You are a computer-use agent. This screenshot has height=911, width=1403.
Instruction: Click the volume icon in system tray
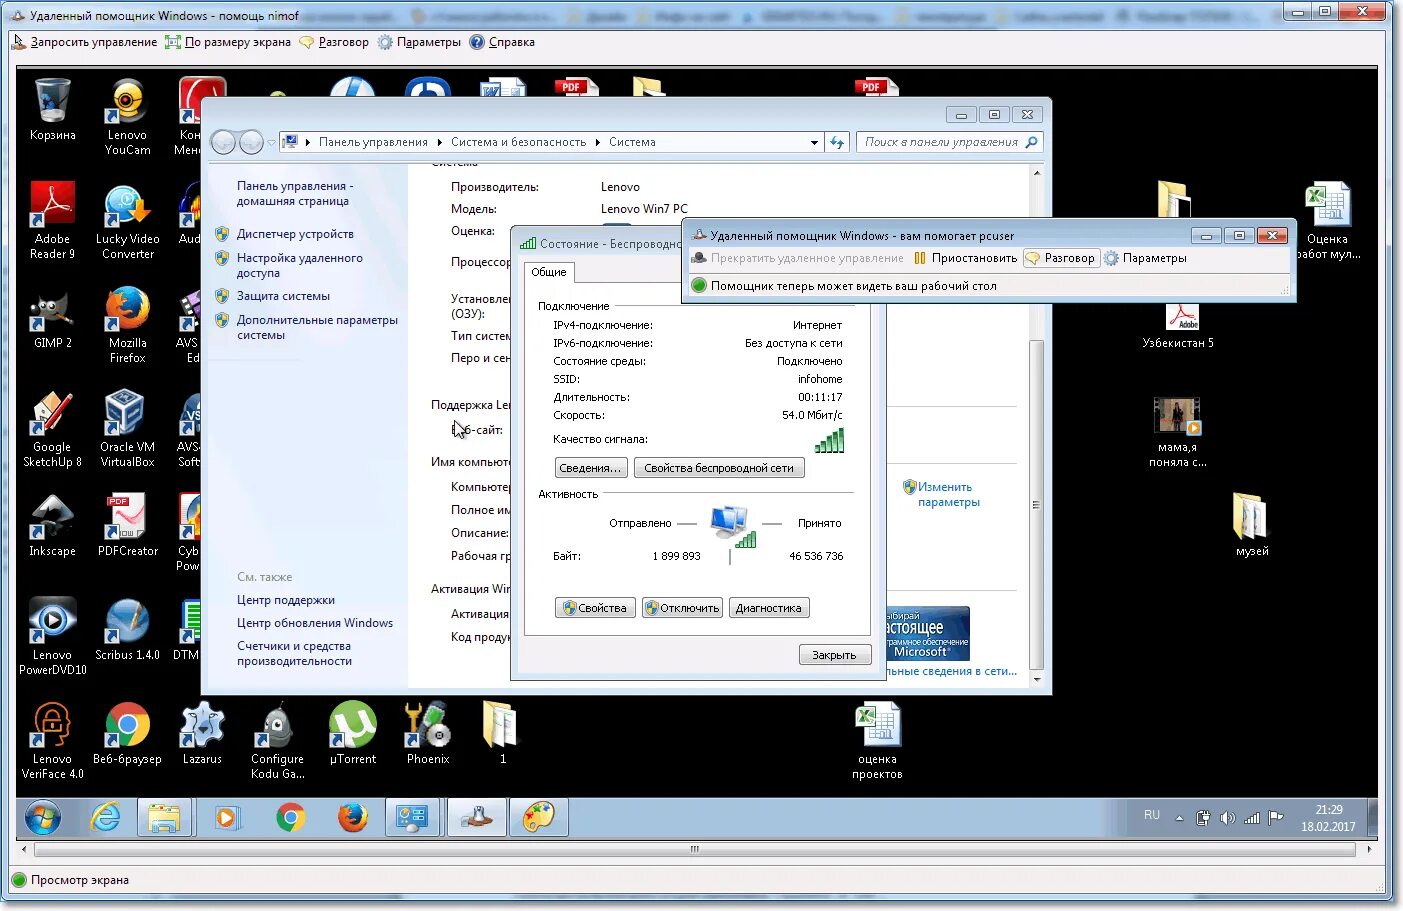[x=1227, y=818]
